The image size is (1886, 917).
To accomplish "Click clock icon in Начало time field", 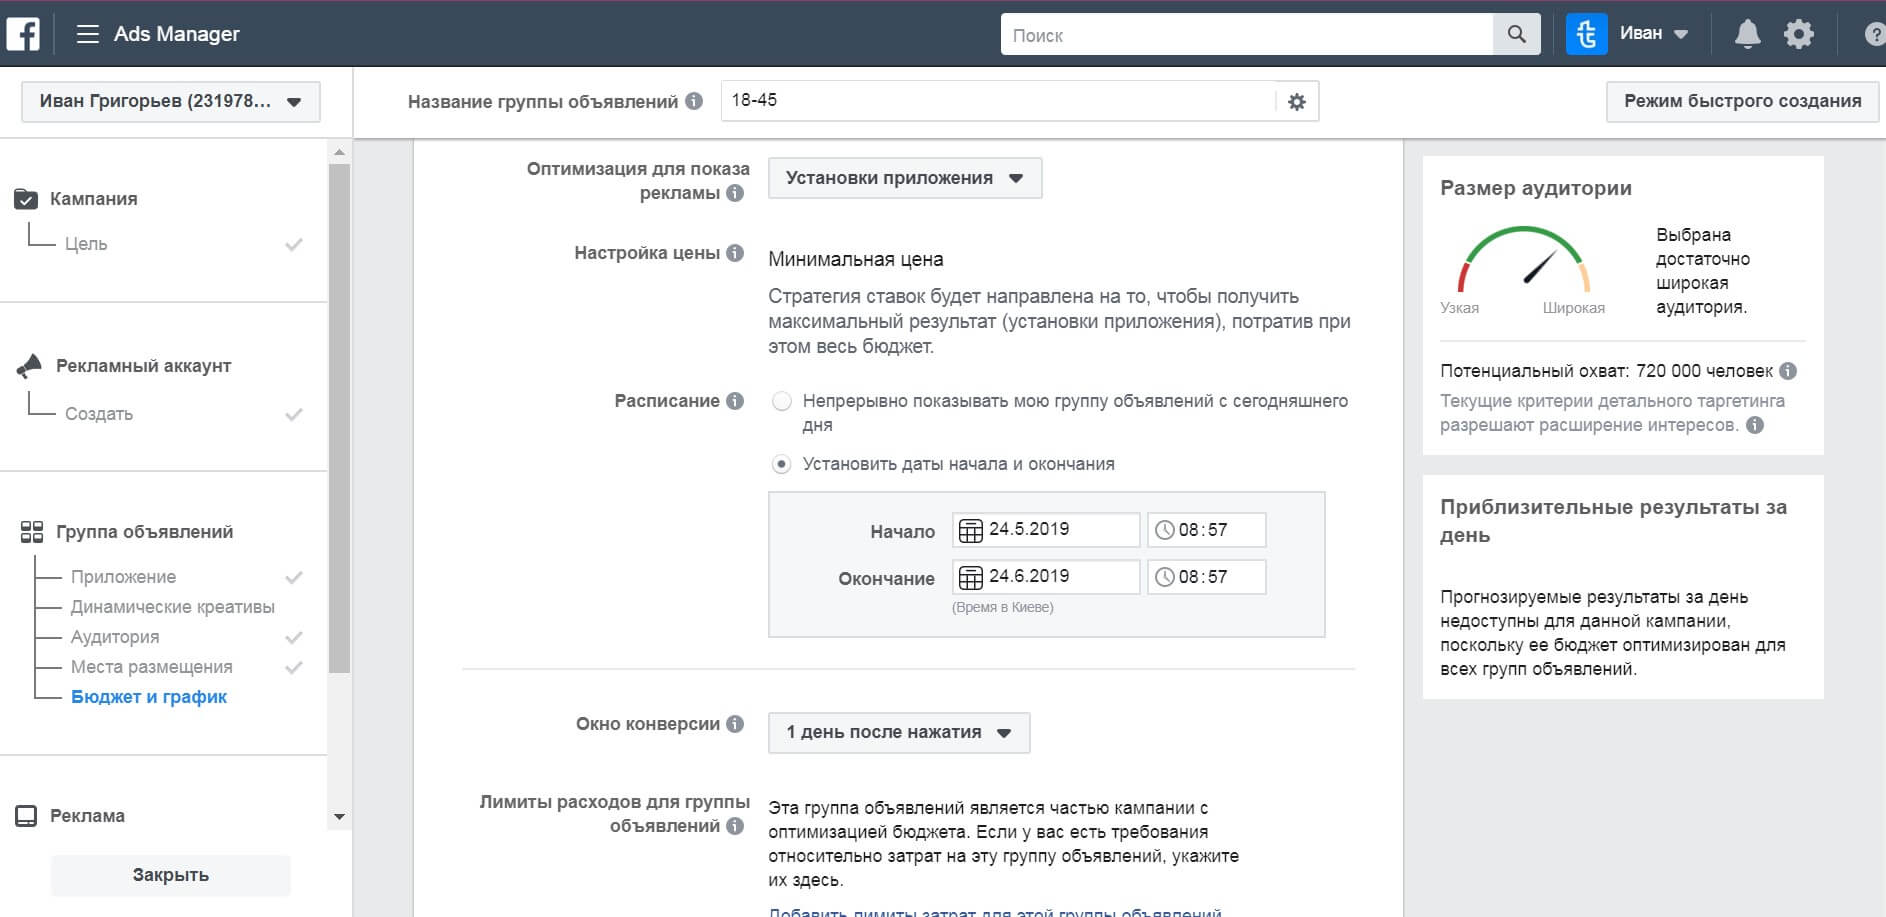I will pos(1165,530).
